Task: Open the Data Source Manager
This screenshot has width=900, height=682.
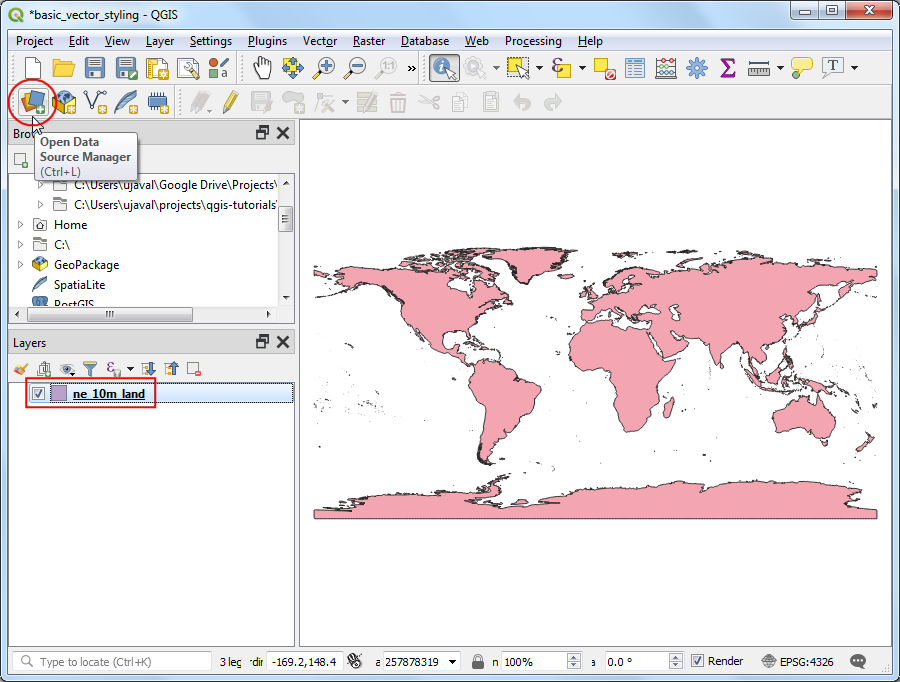Action: click(32, 101)
